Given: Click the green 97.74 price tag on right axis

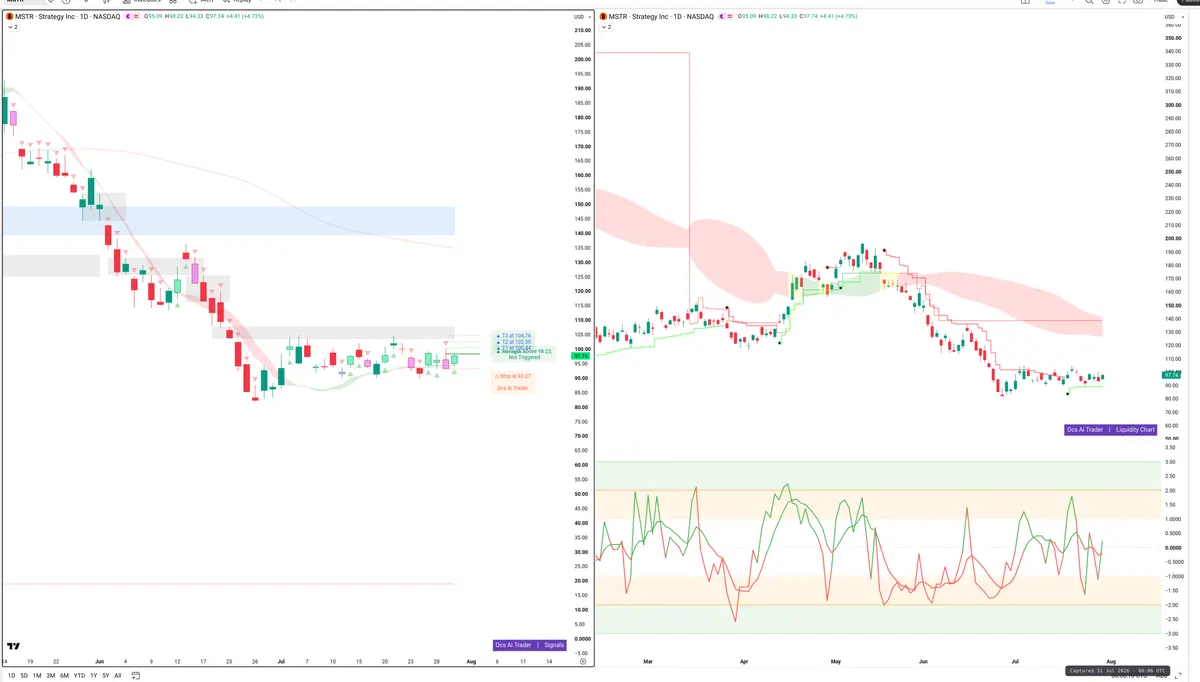Looking at the screenshot, I should coord(1173,374).
